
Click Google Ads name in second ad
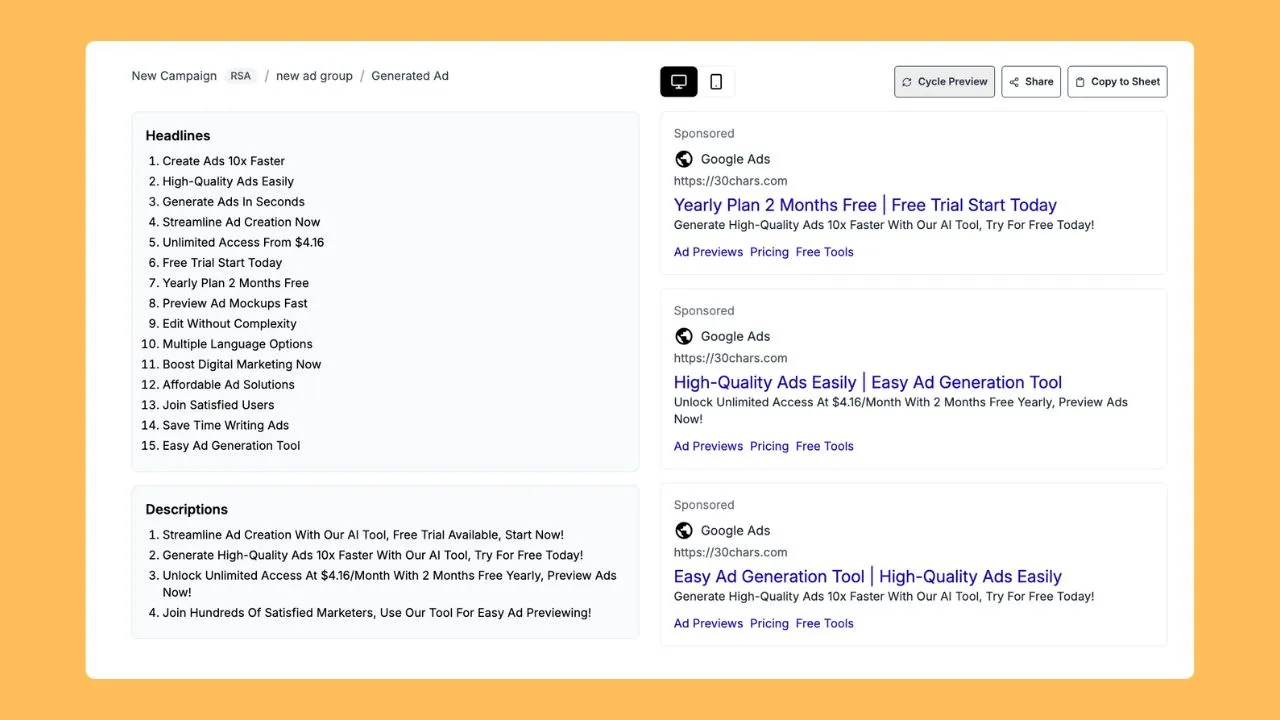point(735,336)
